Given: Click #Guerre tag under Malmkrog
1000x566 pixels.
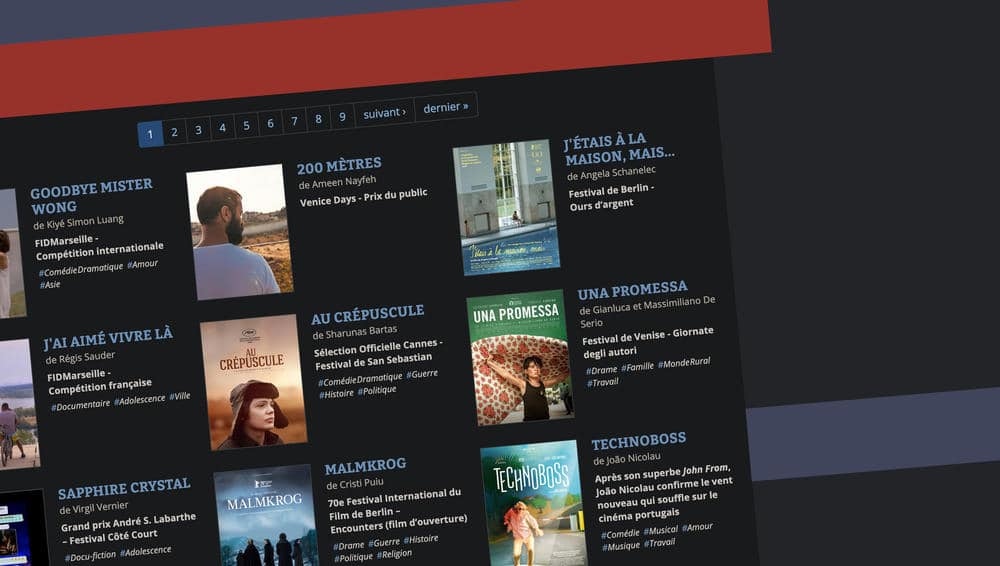Looking at the screenshot, I should coord(385,542).
